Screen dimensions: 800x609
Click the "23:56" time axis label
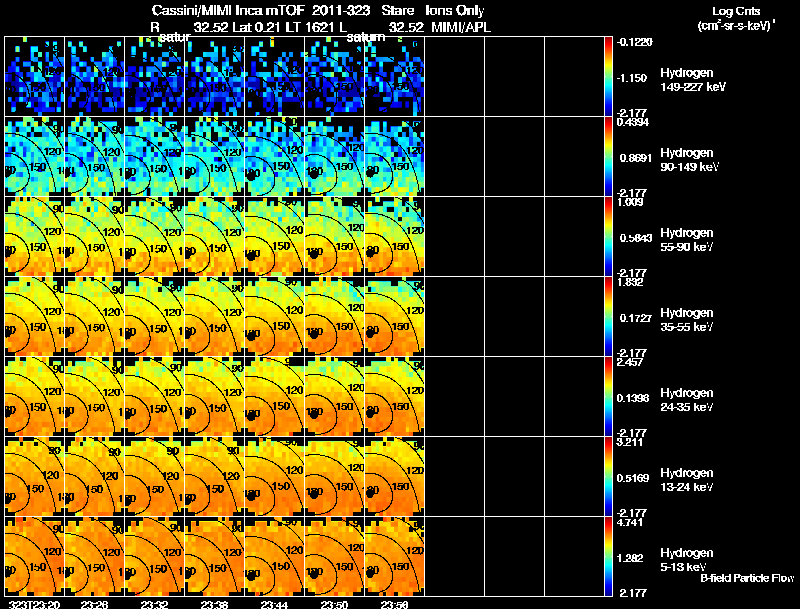(394, 605)
